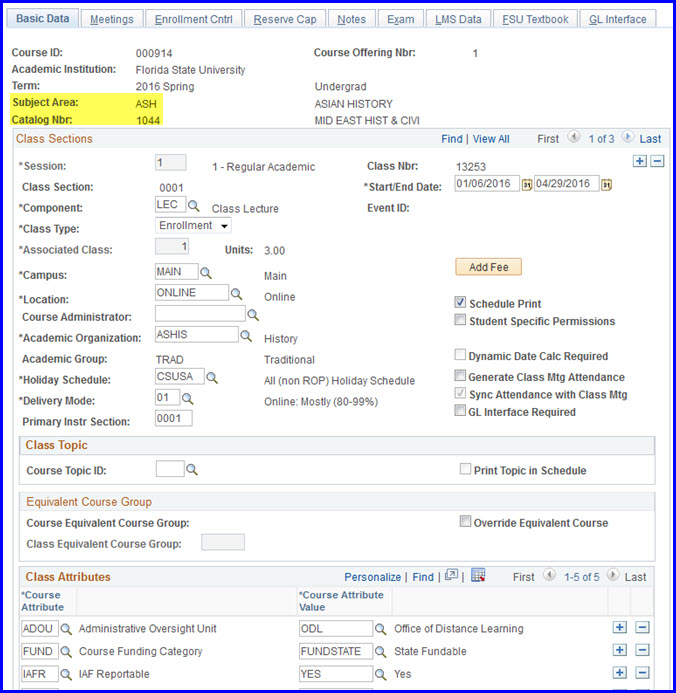This screenshot has height=693, width=676.
Task: Open Holiday Schedule lookup magnifier
Action: [212, 378]
